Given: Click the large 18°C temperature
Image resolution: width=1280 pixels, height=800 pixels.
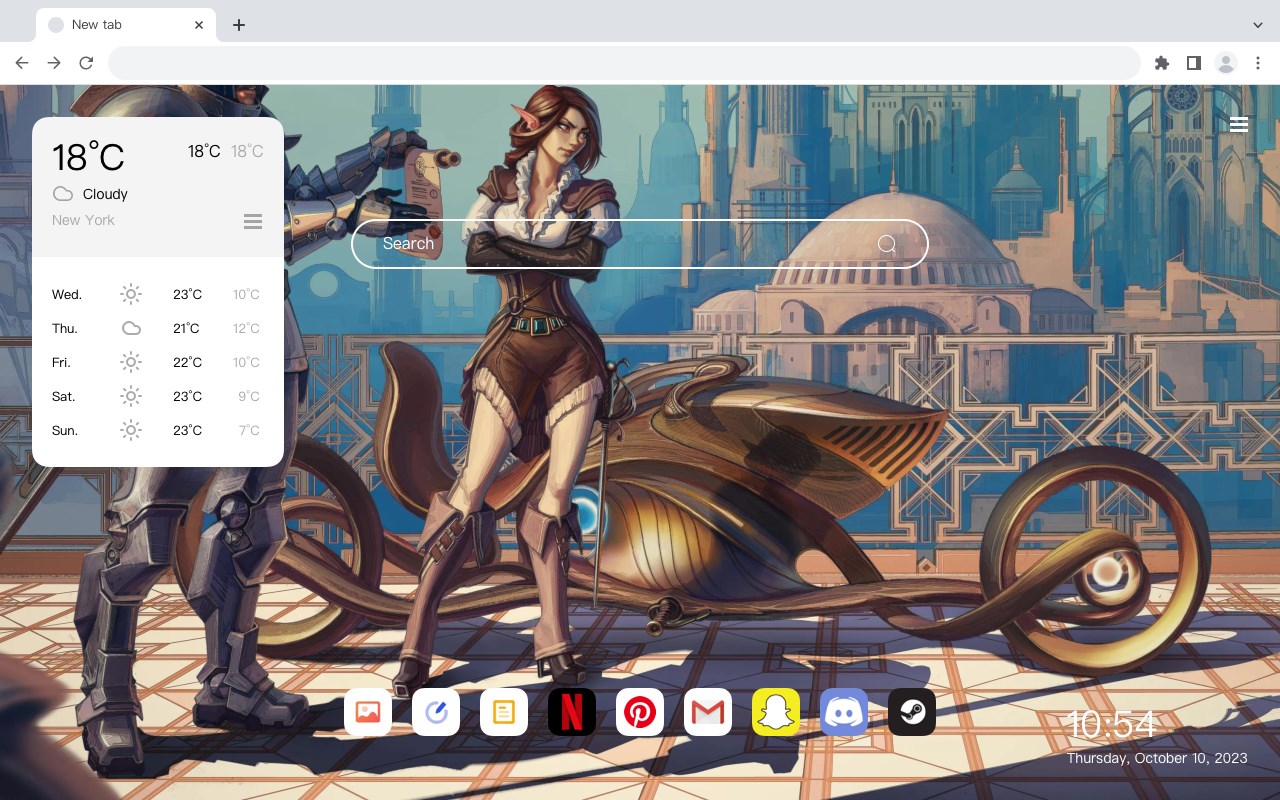Looking at the screenshot, I should [88, 157].
